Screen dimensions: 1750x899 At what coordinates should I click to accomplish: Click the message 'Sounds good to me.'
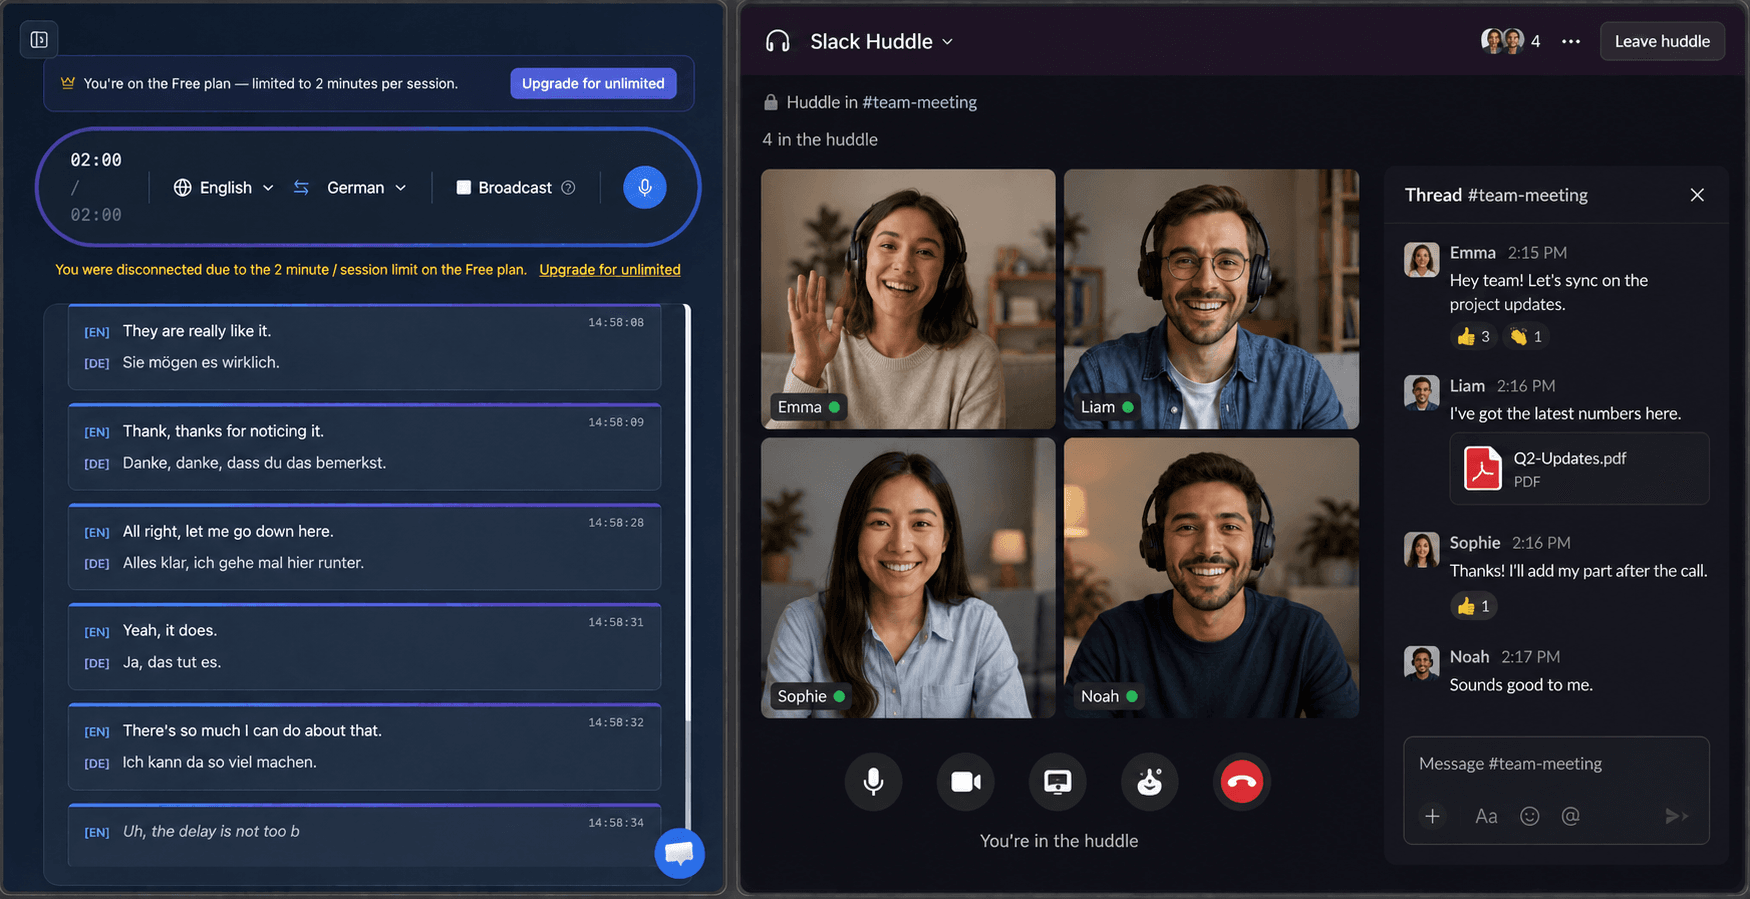coord(1521,685)
